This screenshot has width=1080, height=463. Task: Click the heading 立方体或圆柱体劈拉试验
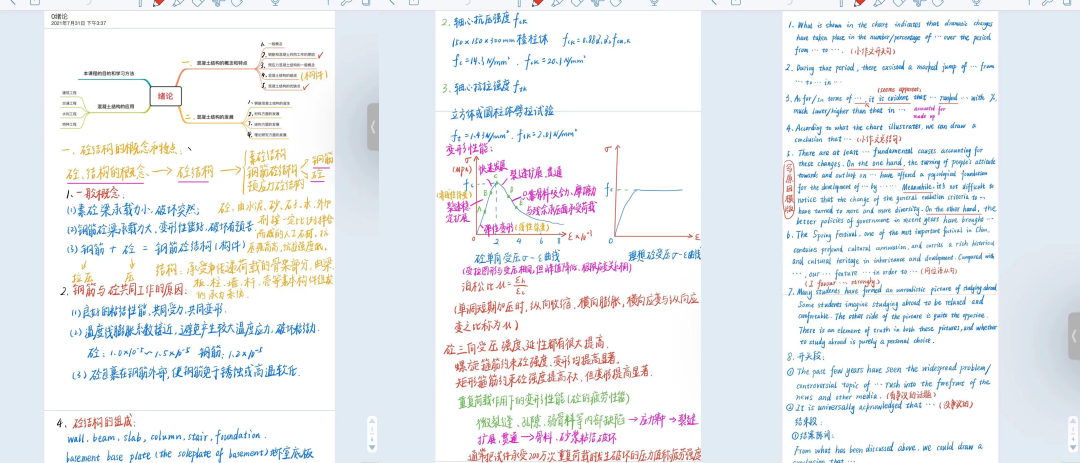[x=502, y=110]
